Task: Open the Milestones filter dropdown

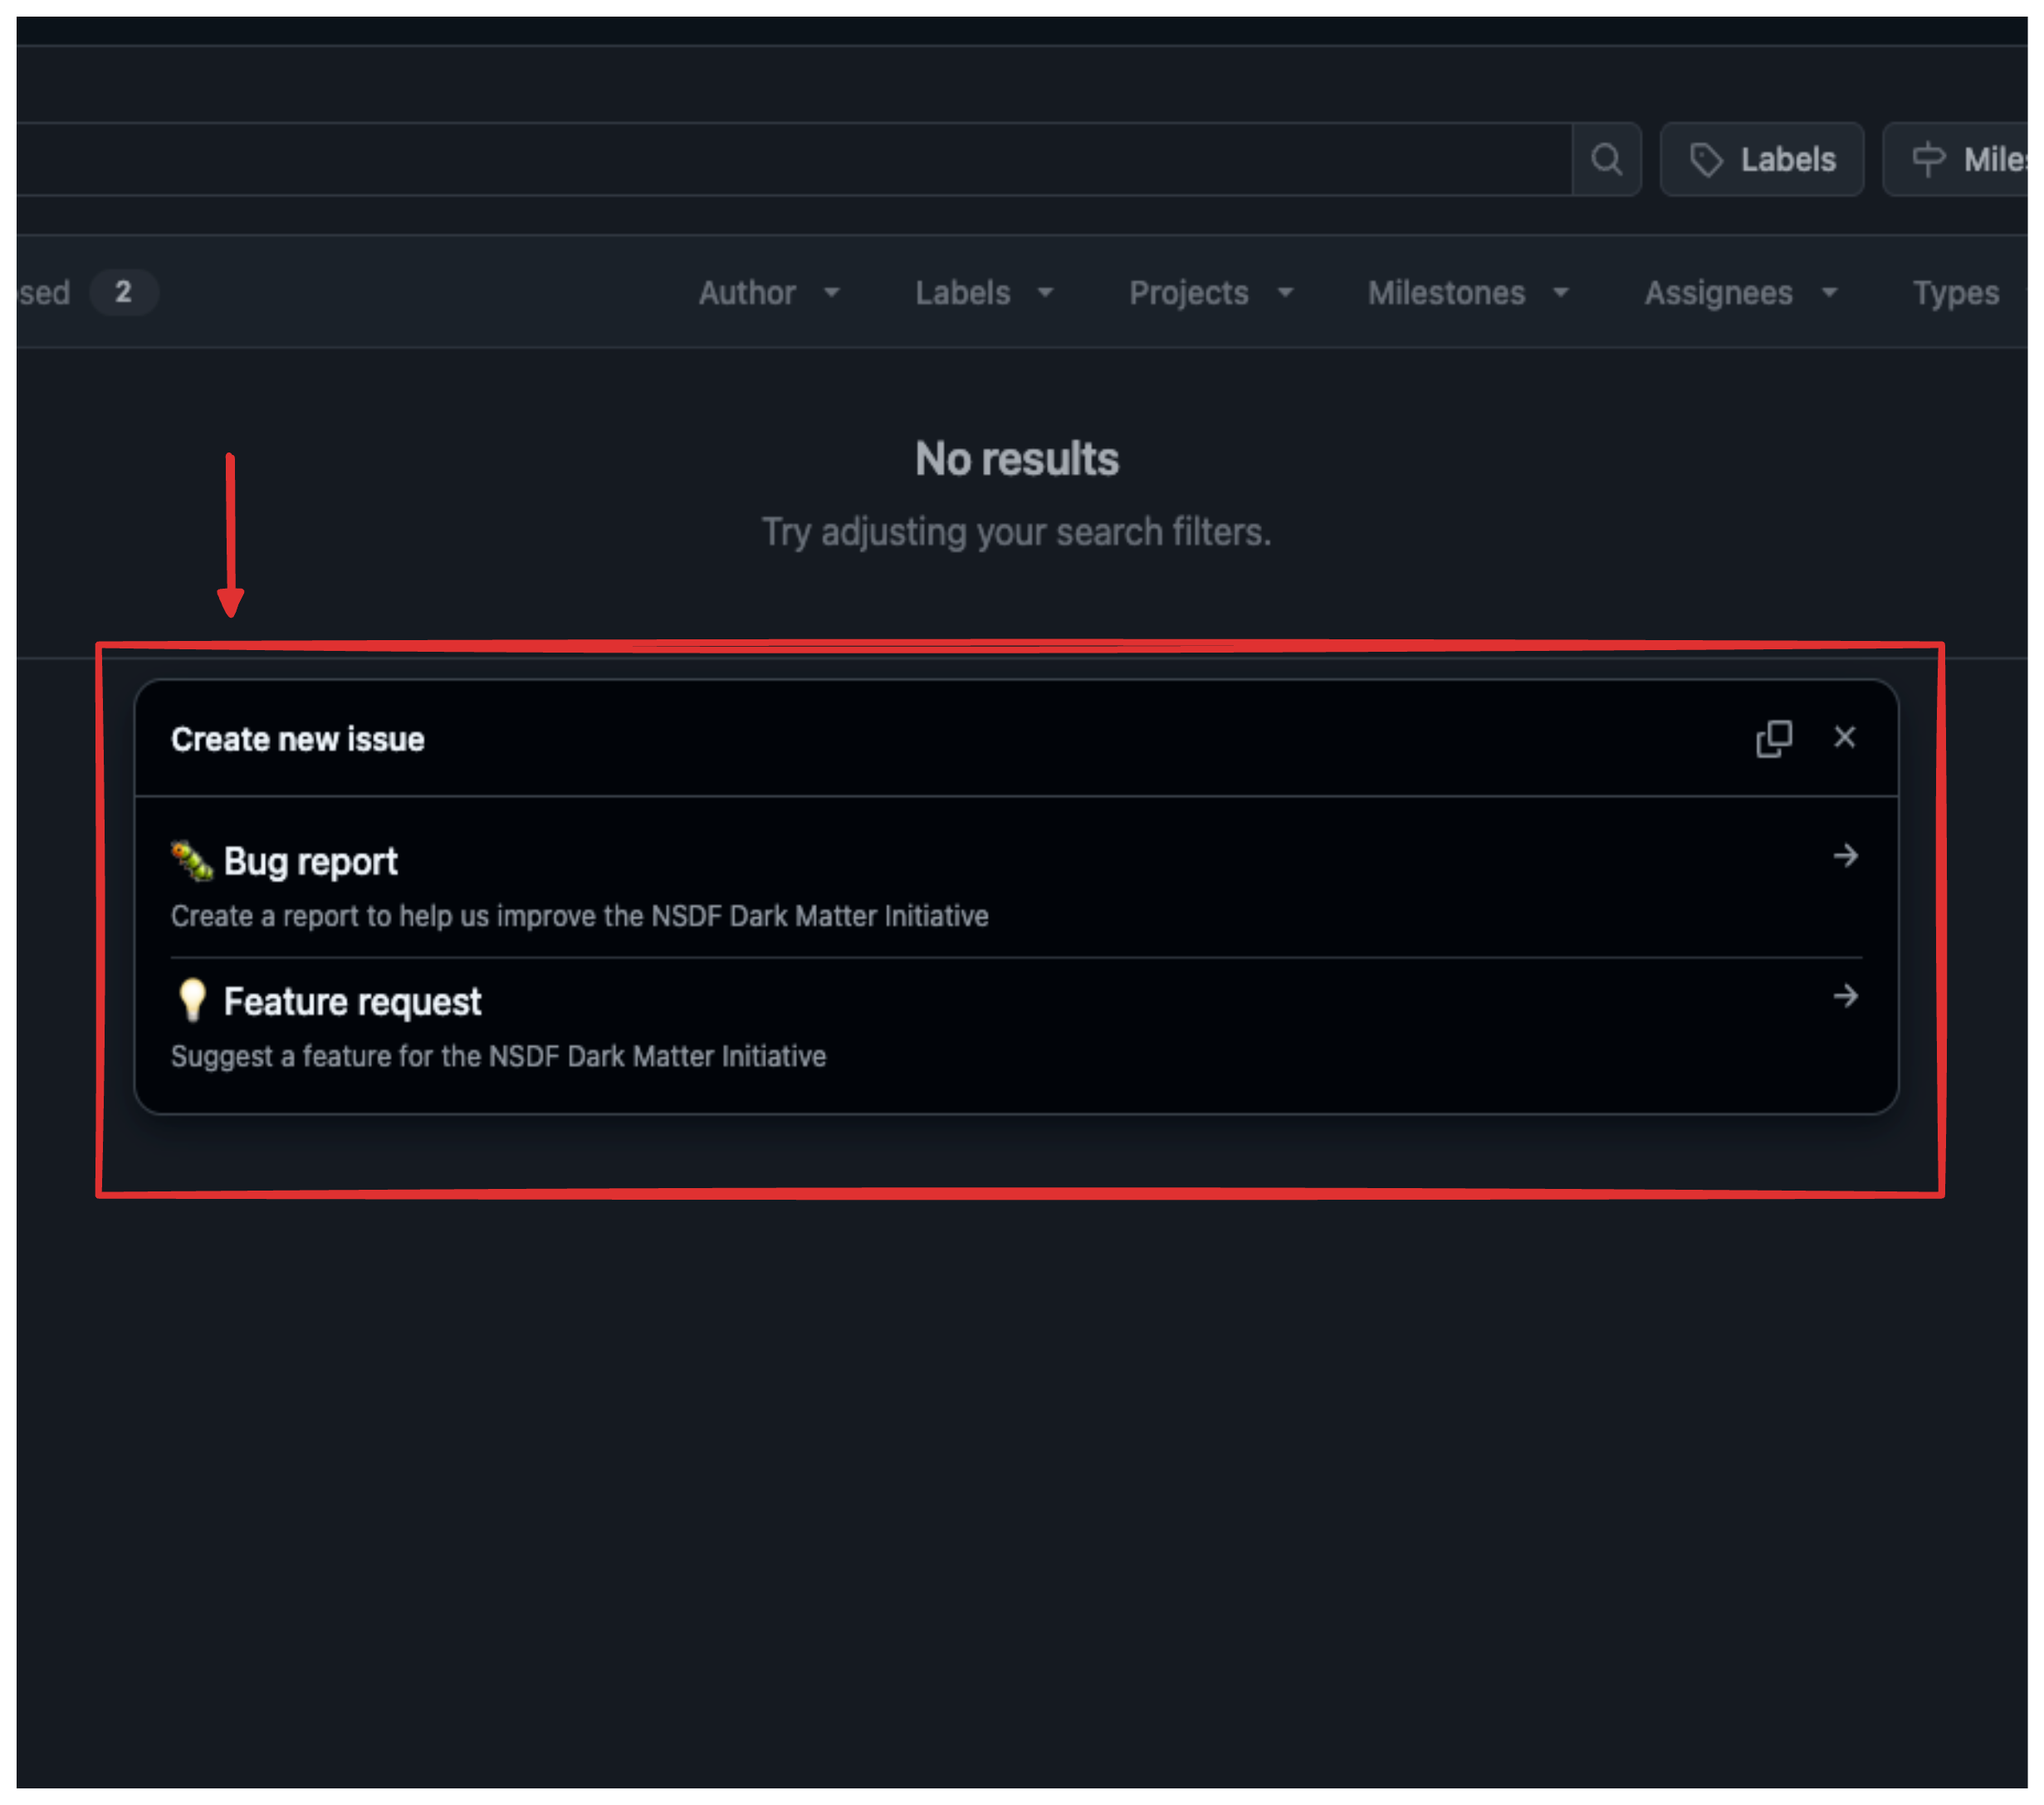Action: pos(1467,292)
